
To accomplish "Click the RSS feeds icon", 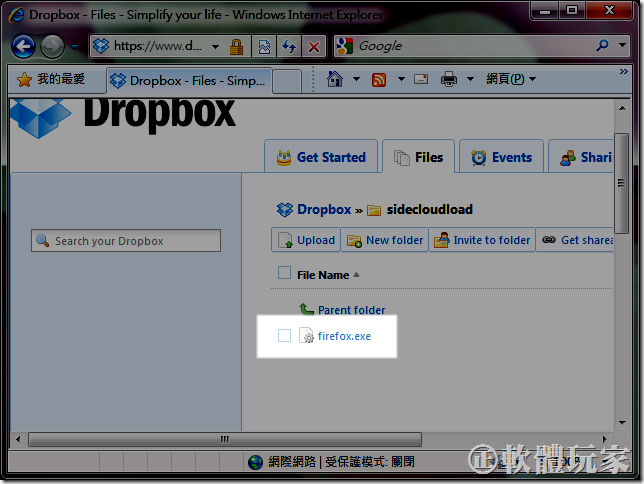I will (x=379, y=79).
